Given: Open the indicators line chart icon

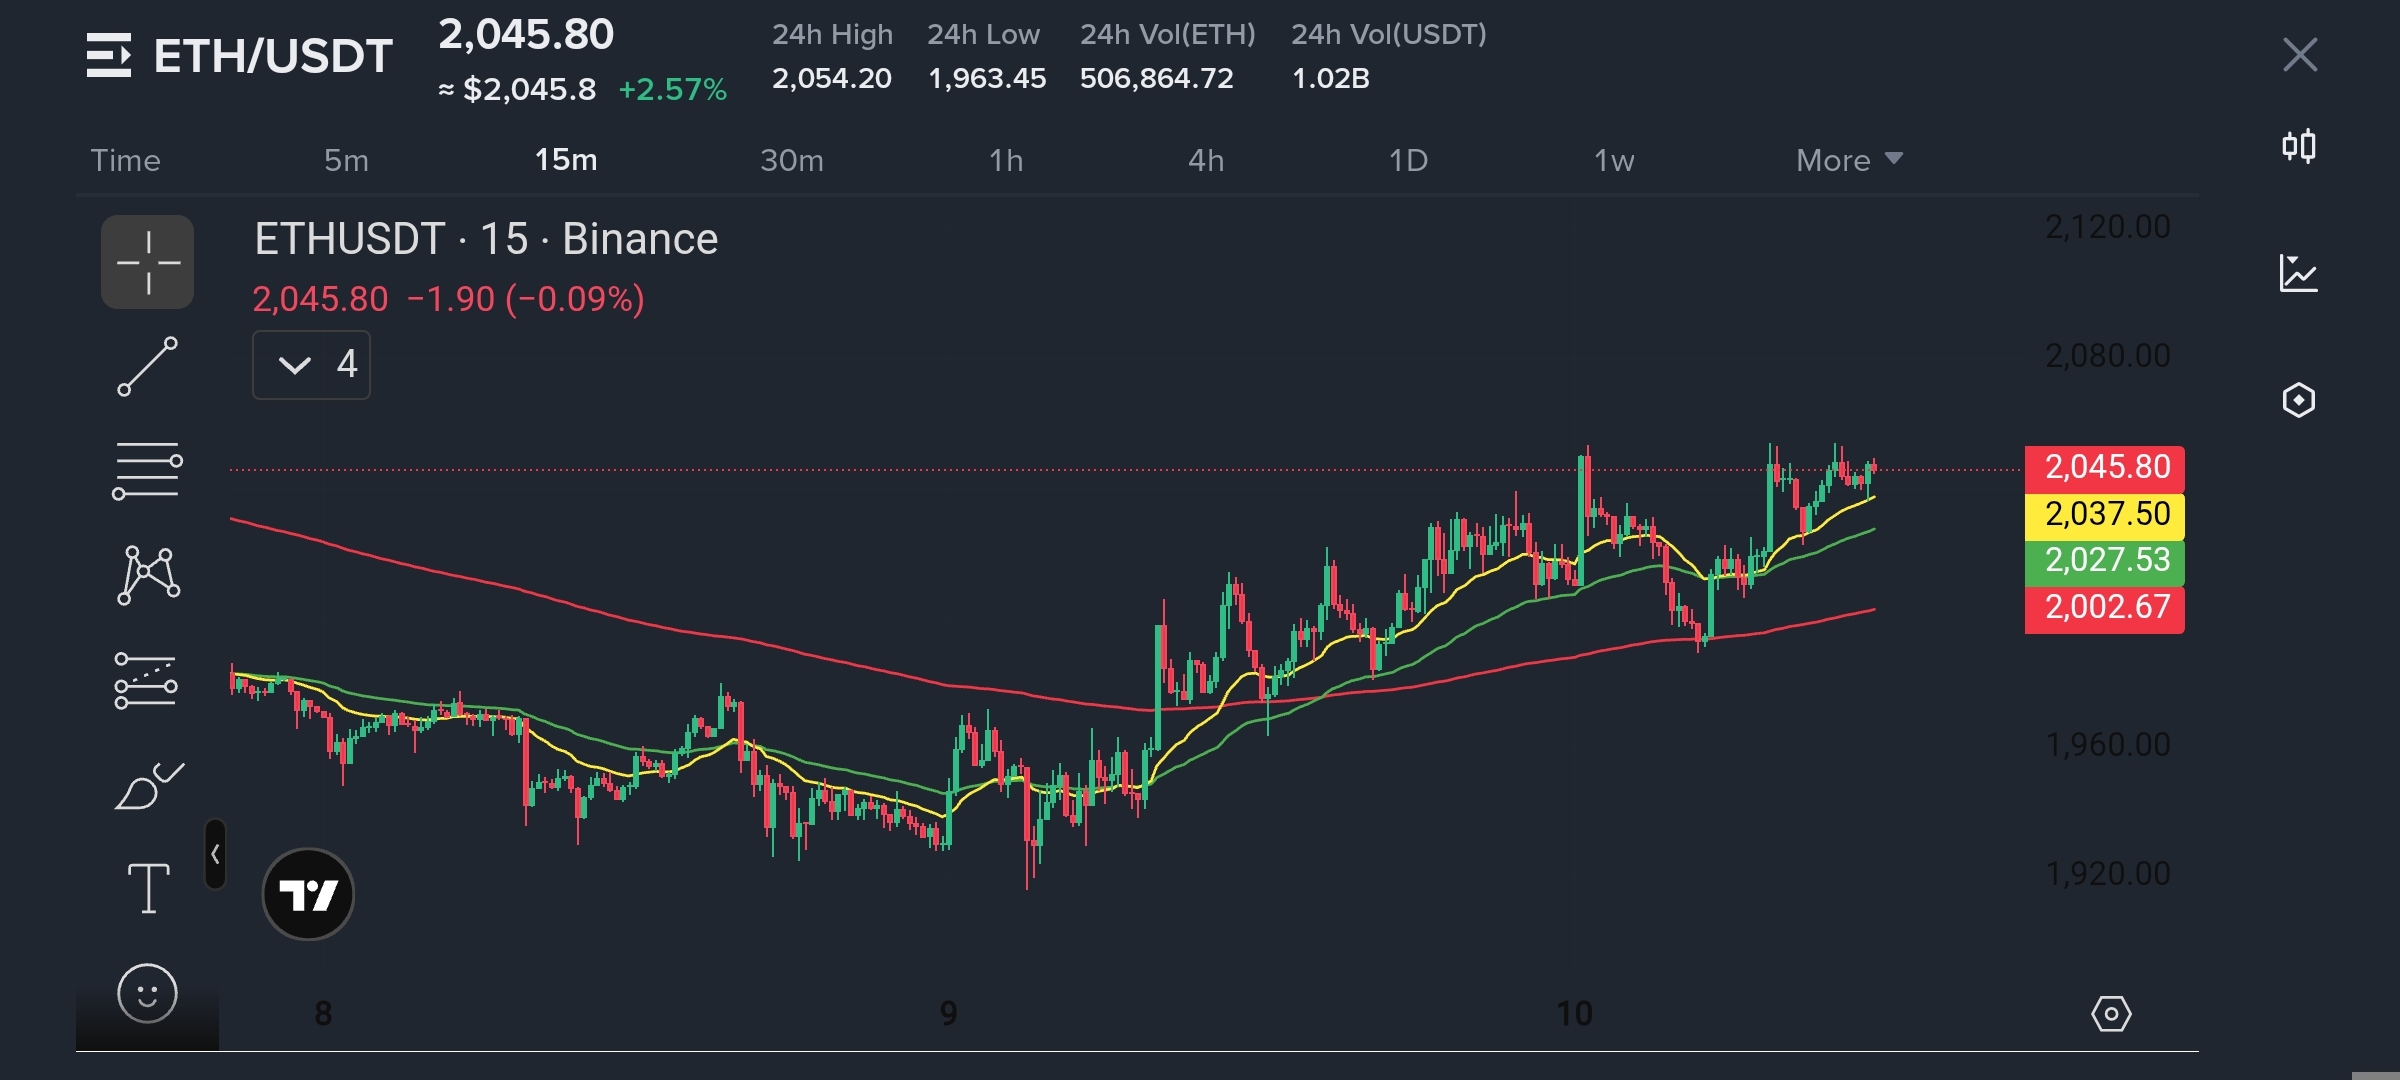Looking at the screenshot, I should click(2299, 273).
